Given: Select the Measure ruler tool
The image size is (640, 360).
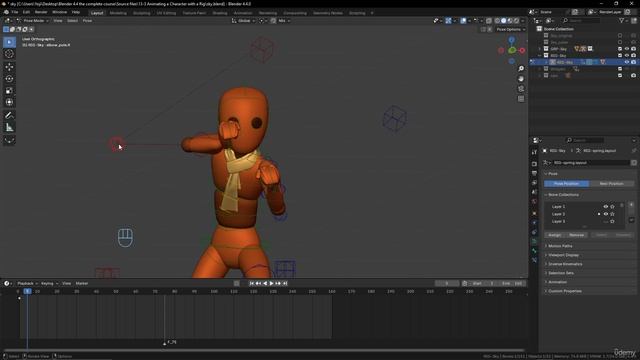Looking at the screenshot, I should [9, 127].
